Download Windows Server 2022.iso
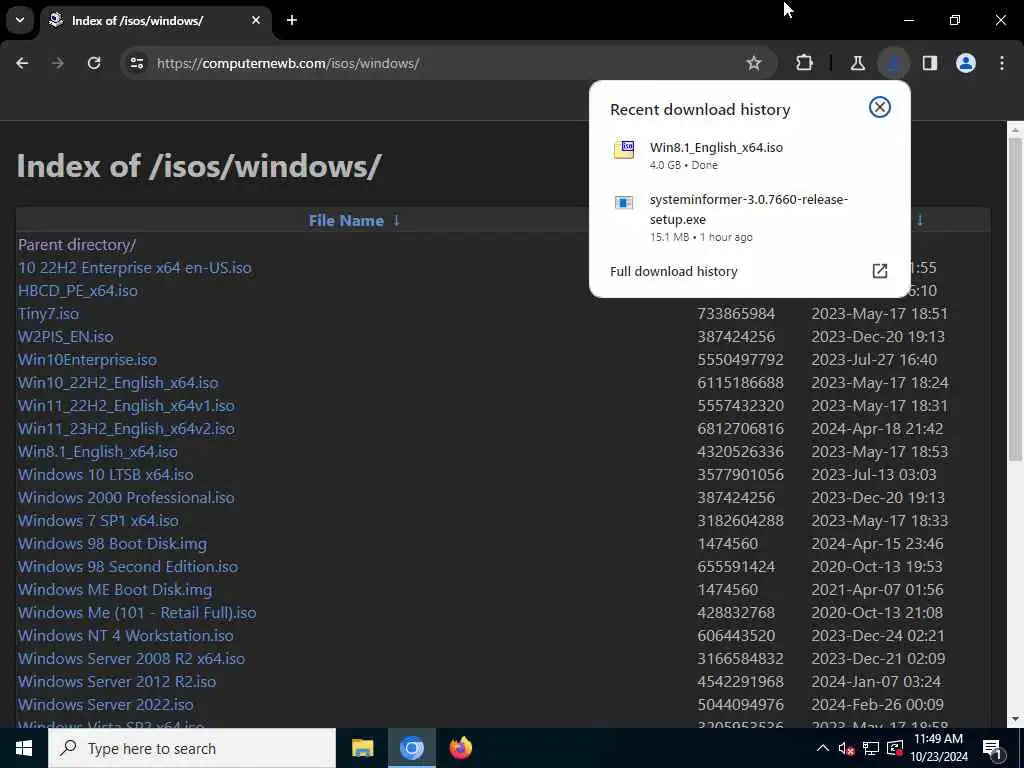Viewport: 1024px width, 768px height. [106, 705]
